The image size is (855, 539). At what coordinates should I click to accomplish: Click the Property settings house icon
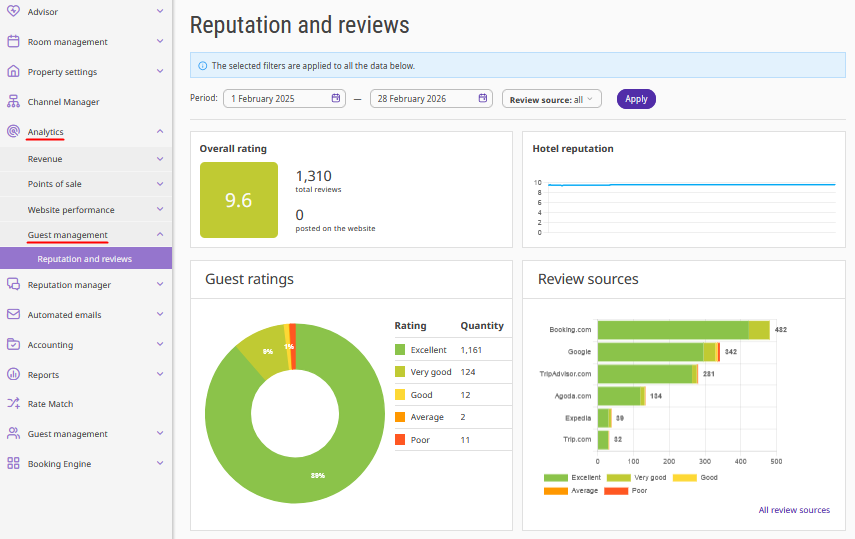[x=13, y=72]
